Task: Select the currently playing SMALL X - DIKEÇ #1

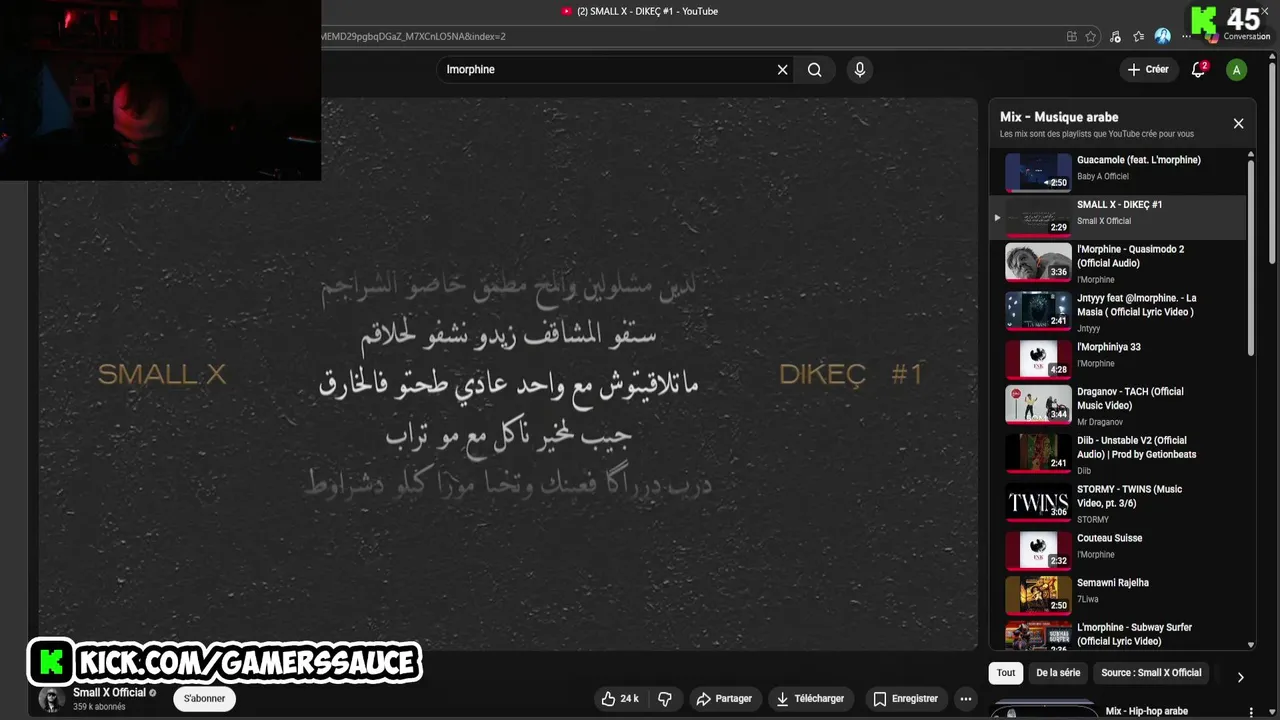Action: coord(1118,217)
